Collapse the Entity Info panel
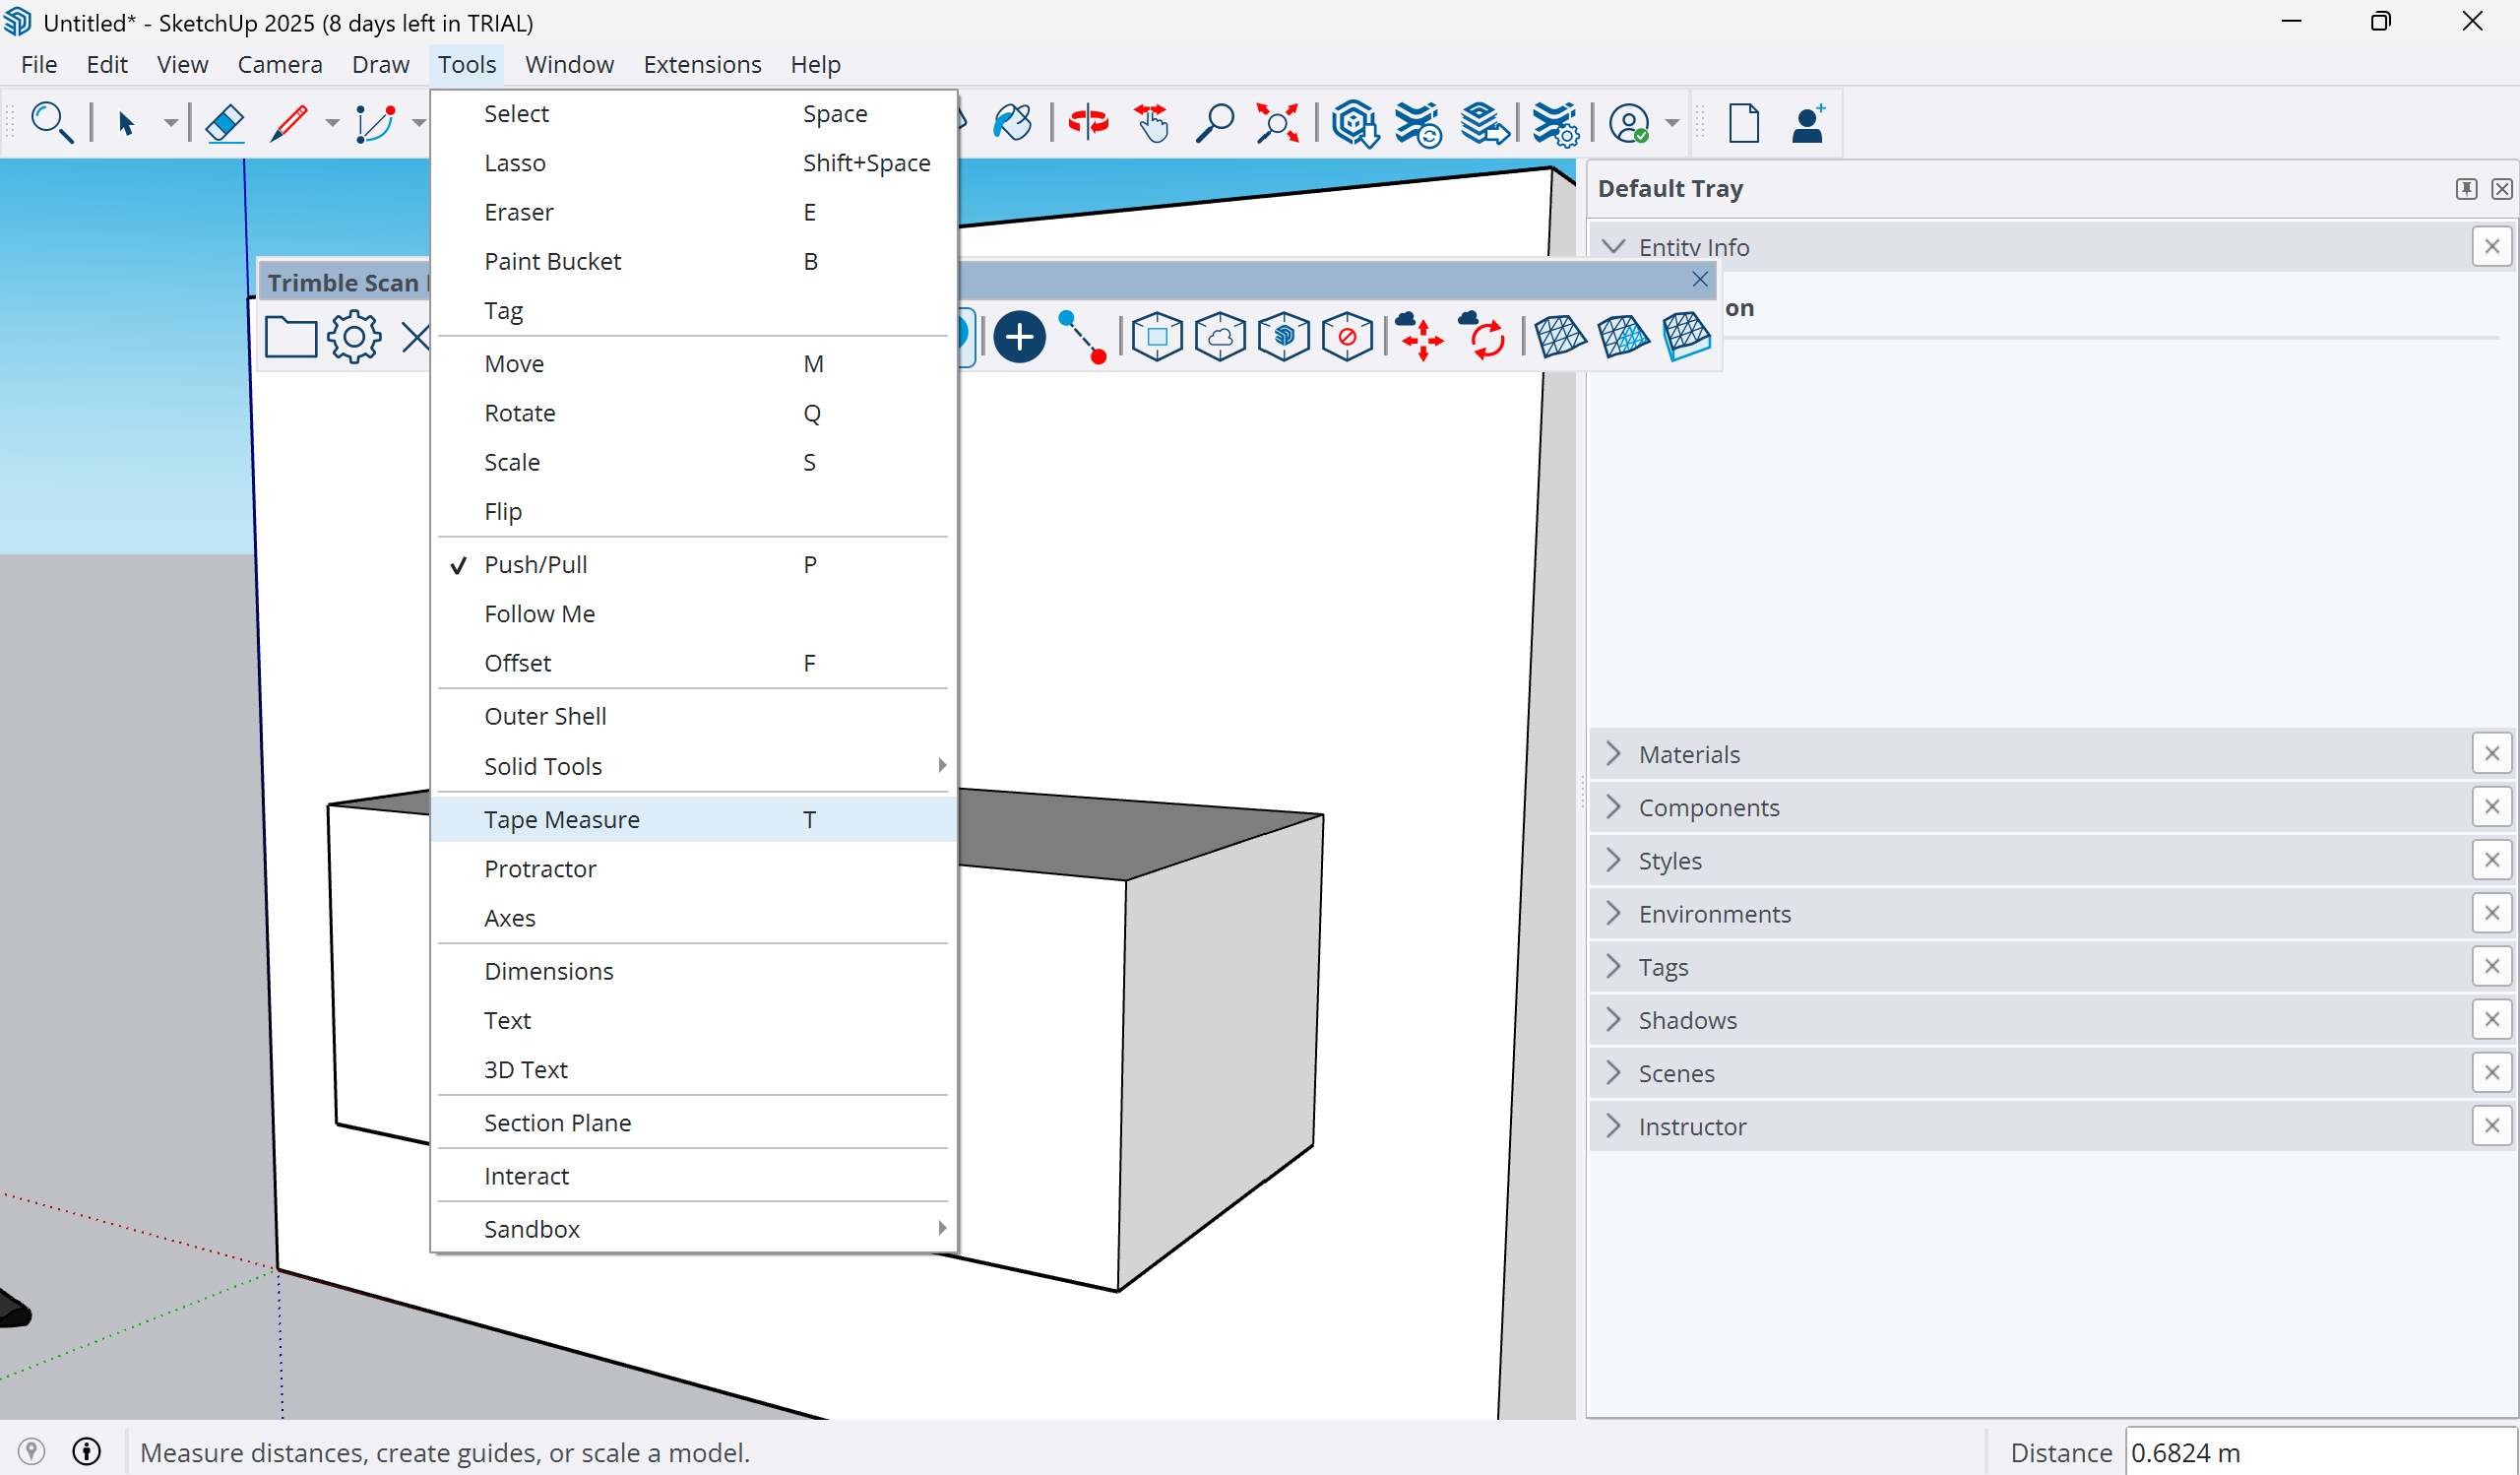Viewport: 2520px width, 1475px height. pyautogui.click(x=1615, y=245)
